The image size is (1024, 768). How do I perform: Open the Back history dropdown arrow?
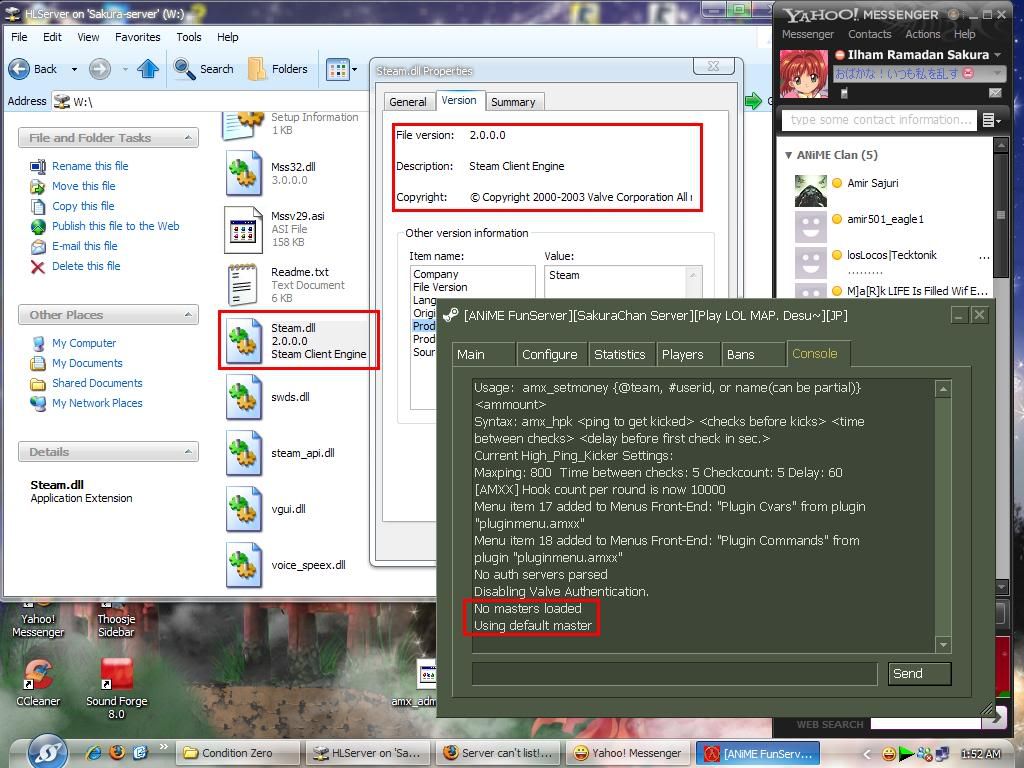(74, 69)
